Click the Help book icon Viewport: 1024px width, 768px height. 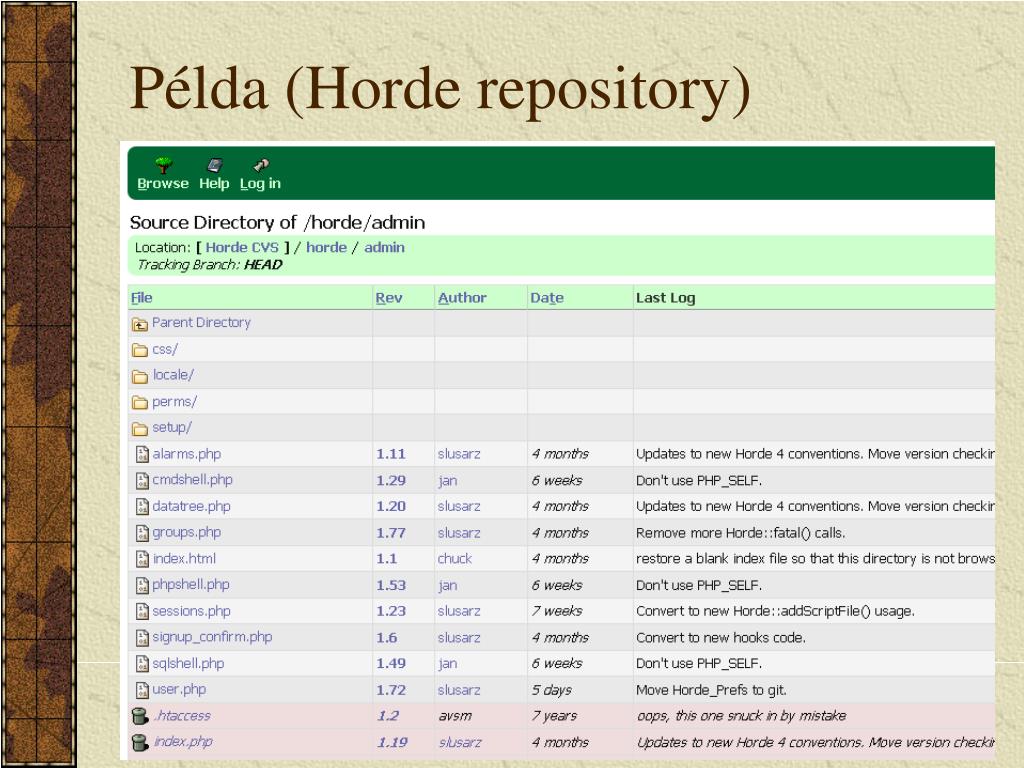(x=214, y=165)
